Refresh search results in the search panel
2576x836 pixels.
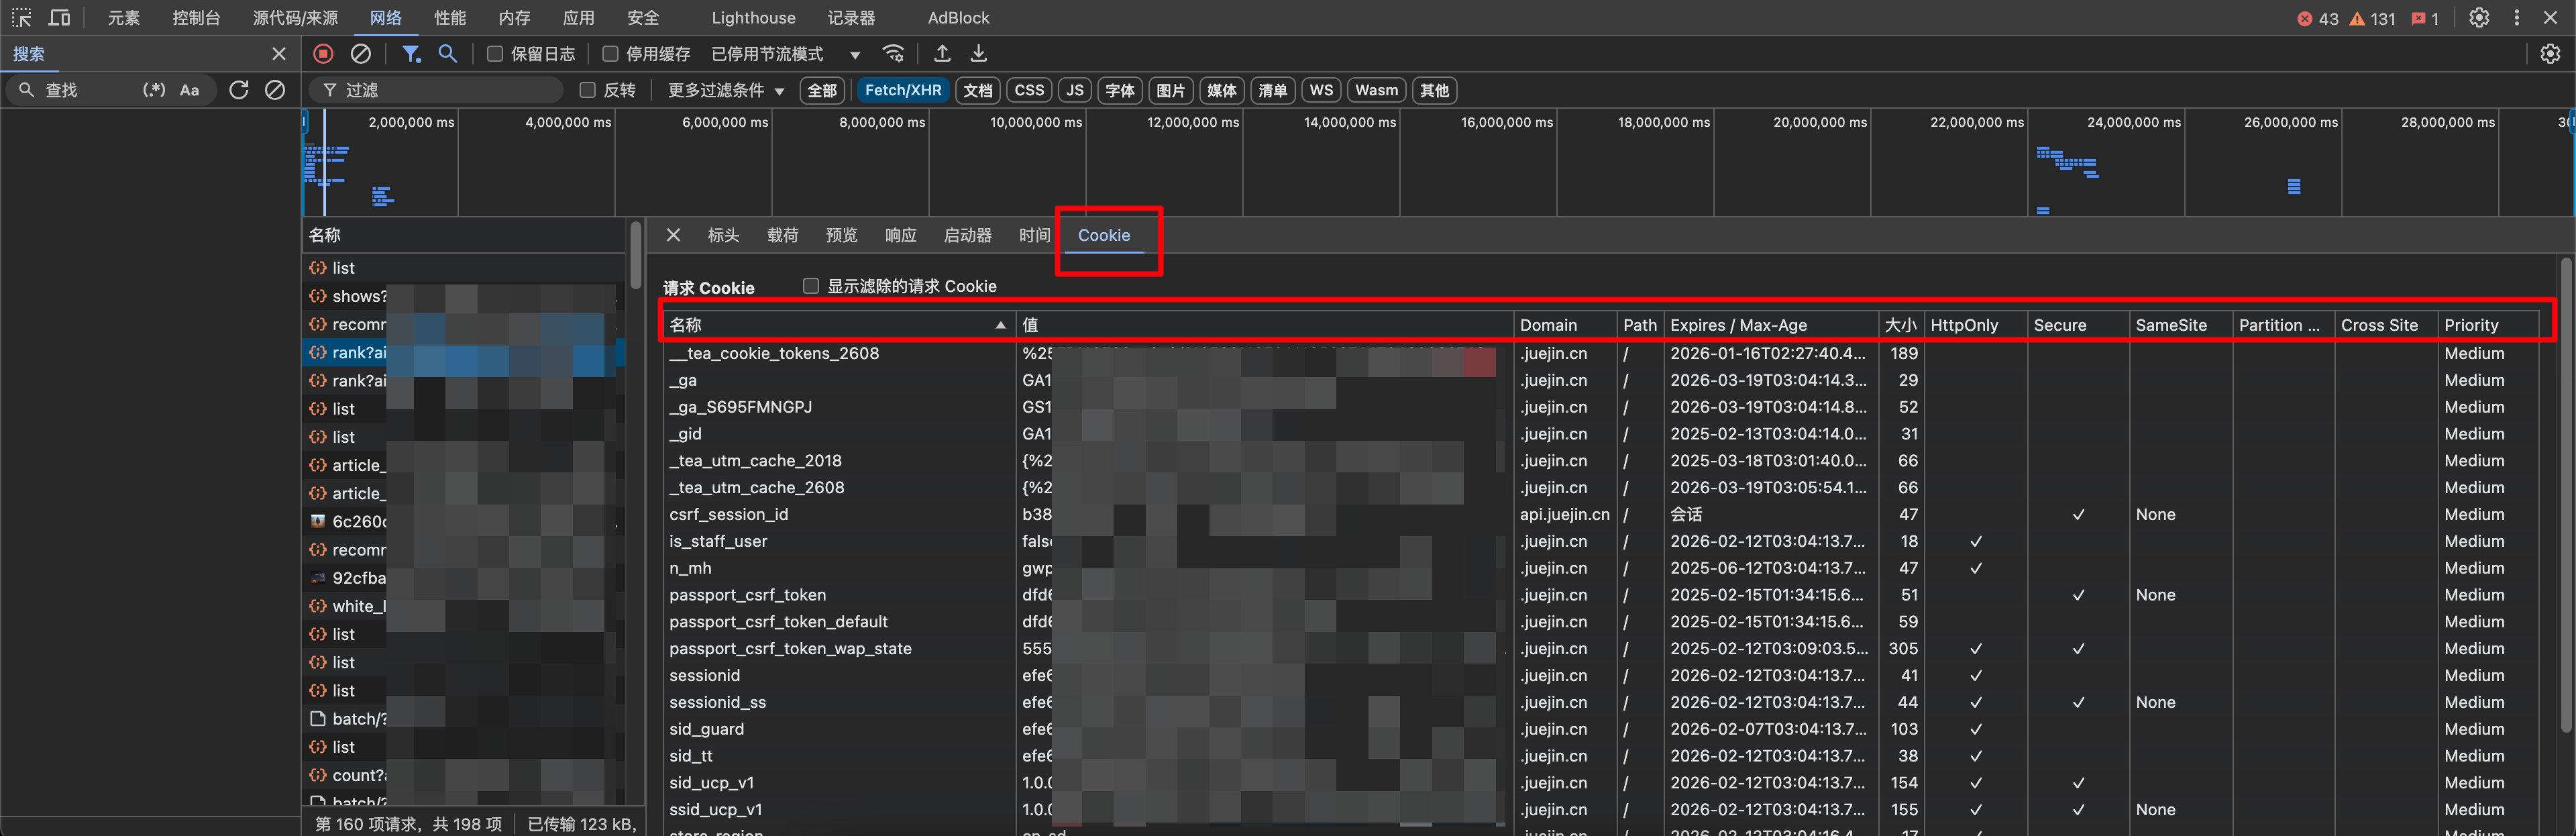tap(238, 90)
